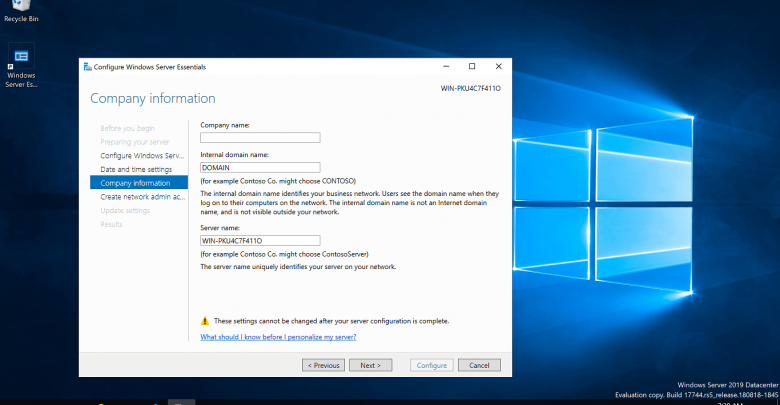Open 'What should I know before I personalize my server?' link
780x405 pixels.
[278, 337]
